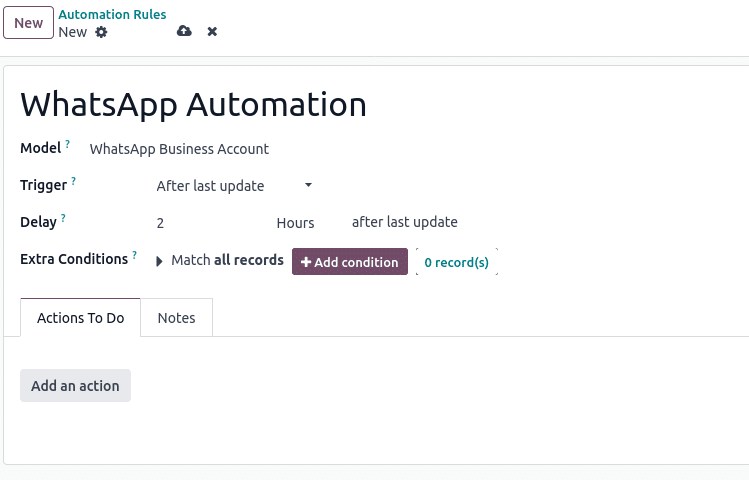The width and height of the screenshot is (749, 480).
Task: Click the 'after last update' delay text
Action: point(405,222)
